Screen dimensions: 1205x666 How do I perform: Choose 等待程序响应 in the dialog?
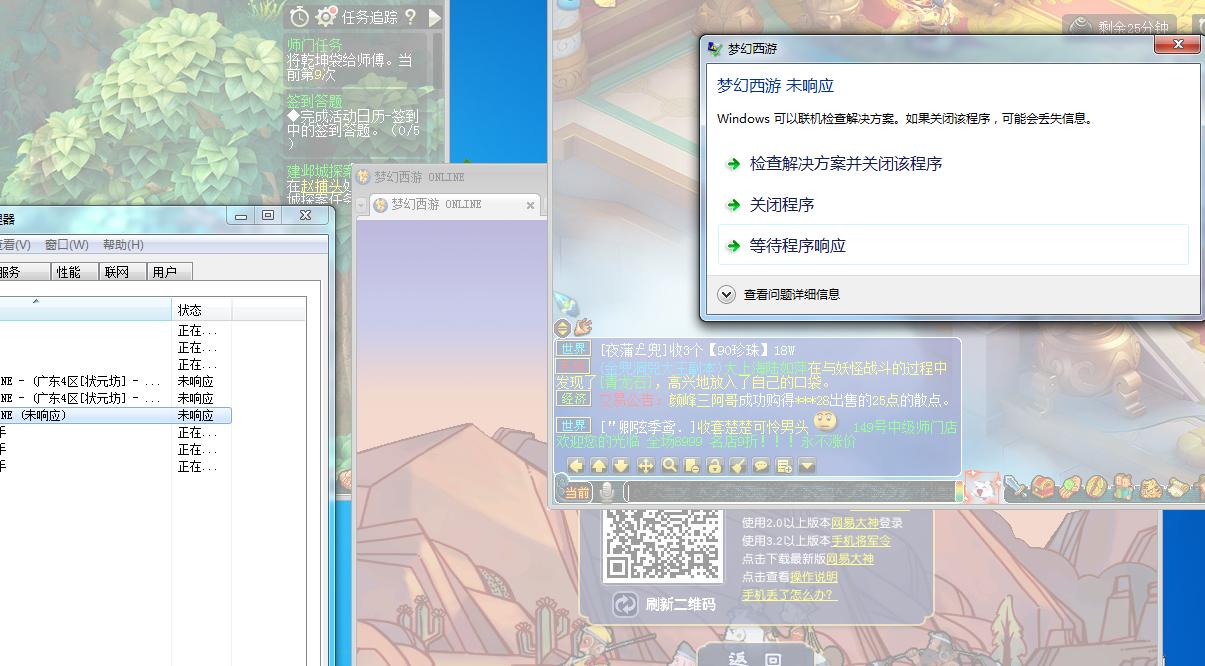[x=953, y=245]
